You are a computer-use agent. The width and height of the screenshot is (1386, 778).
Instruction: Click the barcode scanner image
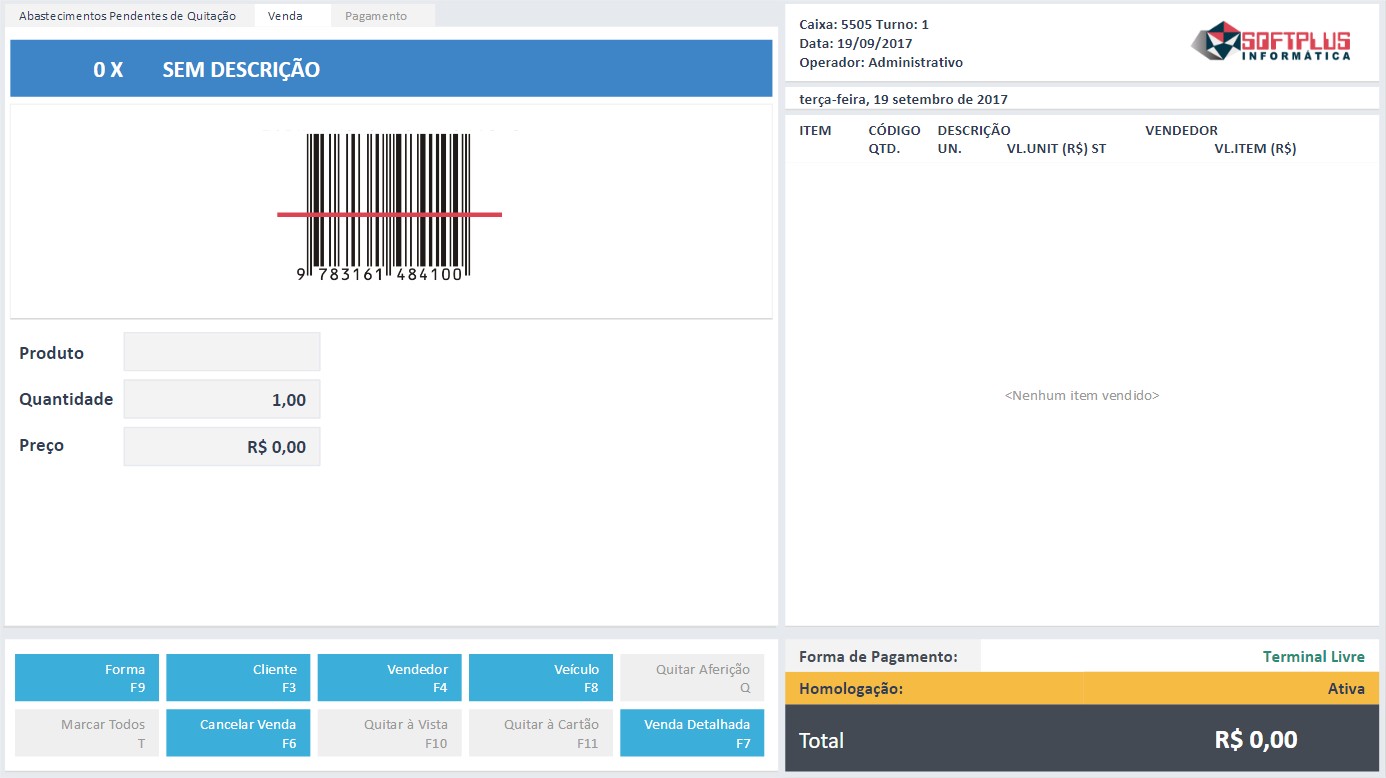click(x=389, y=208)
